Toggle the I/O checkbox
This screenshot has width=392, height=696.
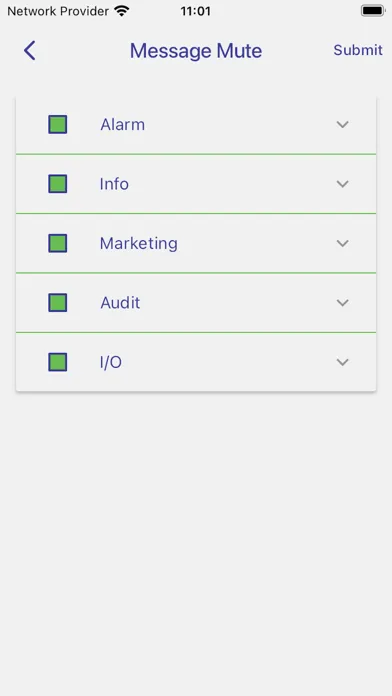(58, 362)
